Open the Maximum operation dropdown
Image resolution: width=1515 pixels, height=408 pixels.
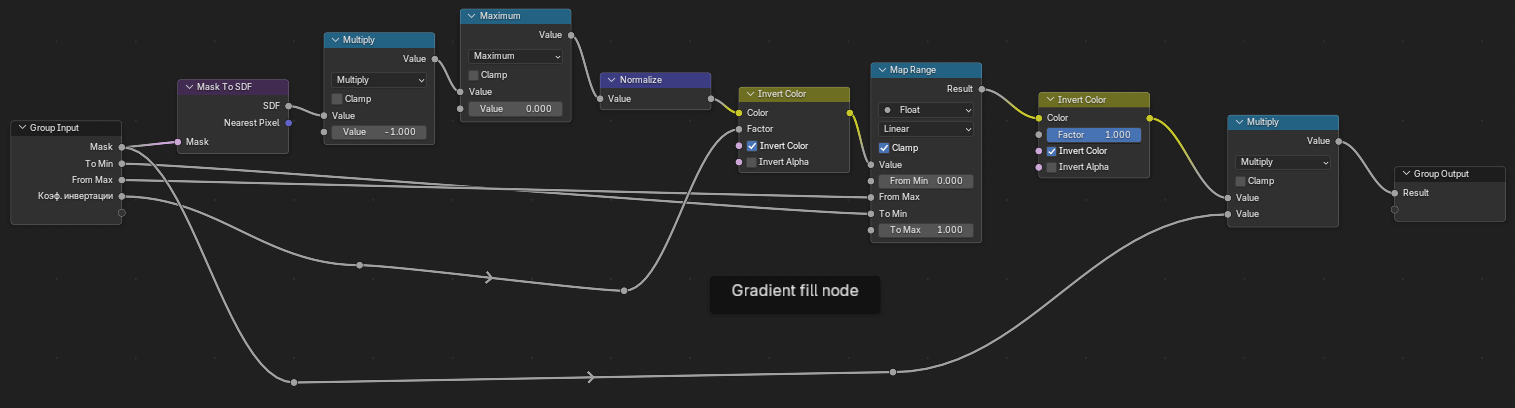click(515, 56)
